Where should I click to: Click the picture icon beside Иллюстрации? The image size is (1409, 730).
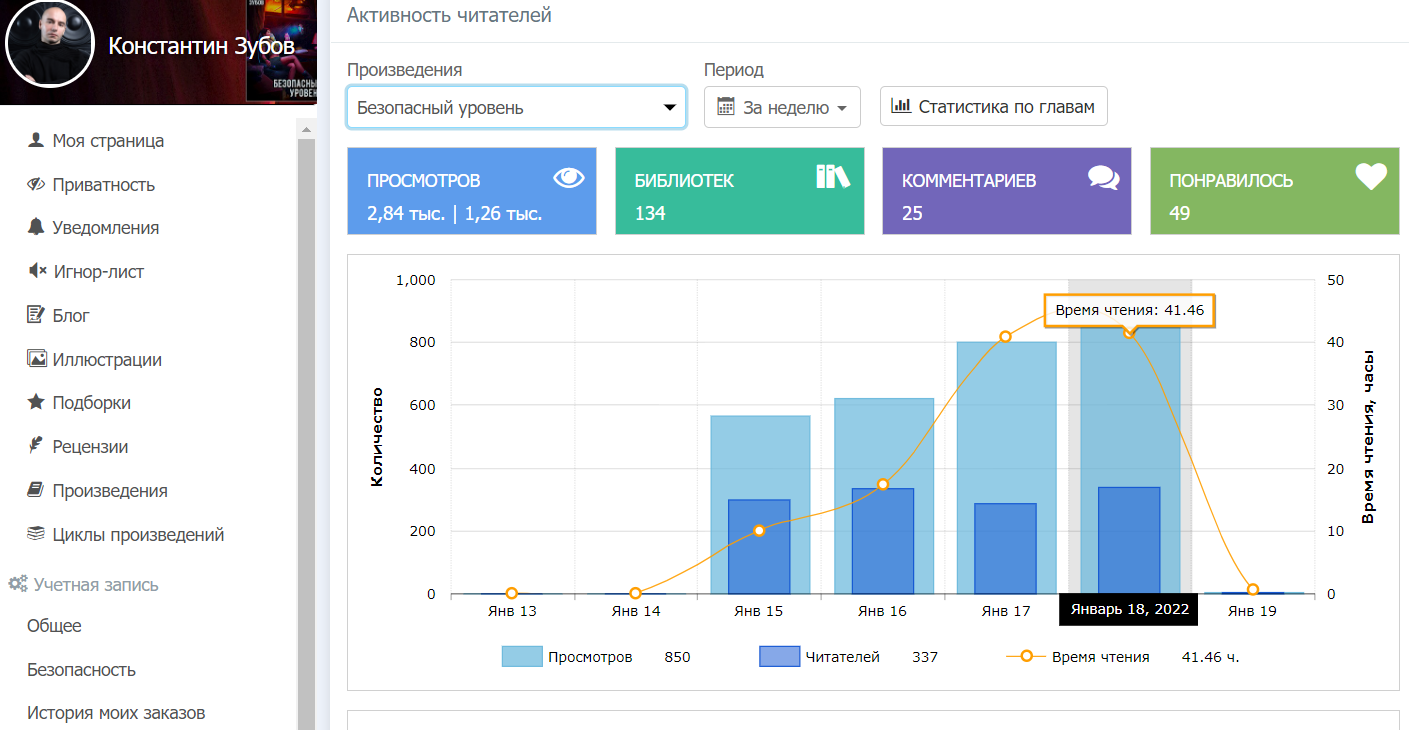37,359
